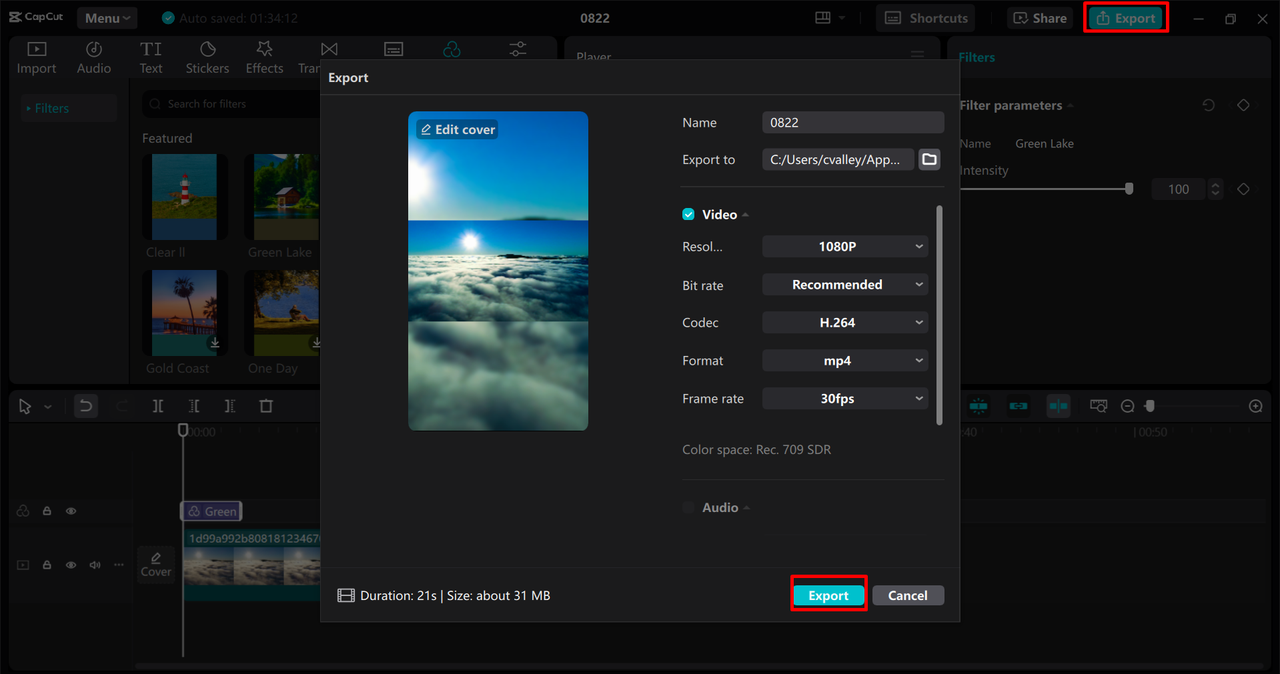Select the Green Lake filter thumbnail
Viewport: 1280px width, 674px height.
click(x=282, y=197)
